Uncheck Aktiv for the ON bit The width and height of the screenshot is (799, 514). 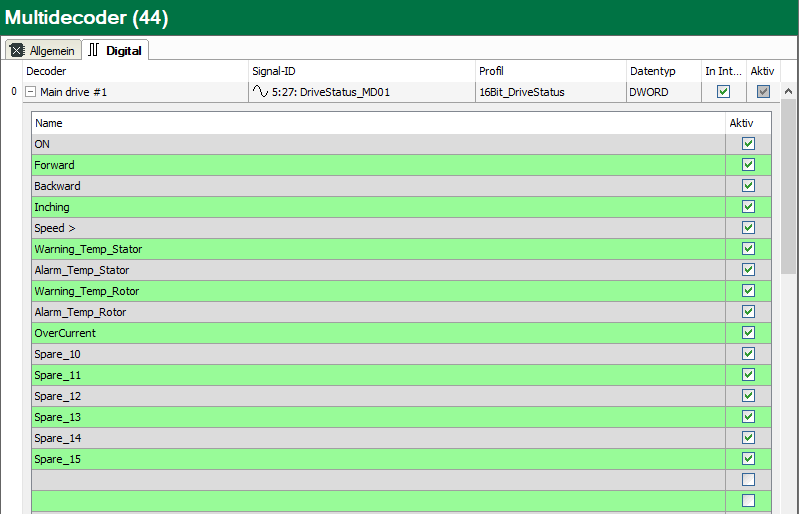coord(748,144)
